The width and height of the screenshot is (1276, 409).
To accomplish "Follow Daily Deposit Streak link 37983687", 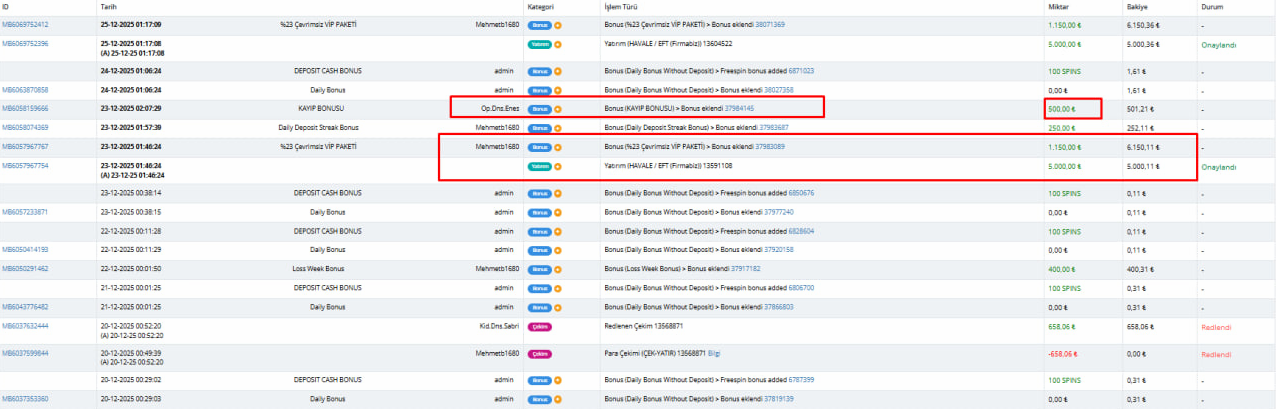I will [x=772, y=128].
